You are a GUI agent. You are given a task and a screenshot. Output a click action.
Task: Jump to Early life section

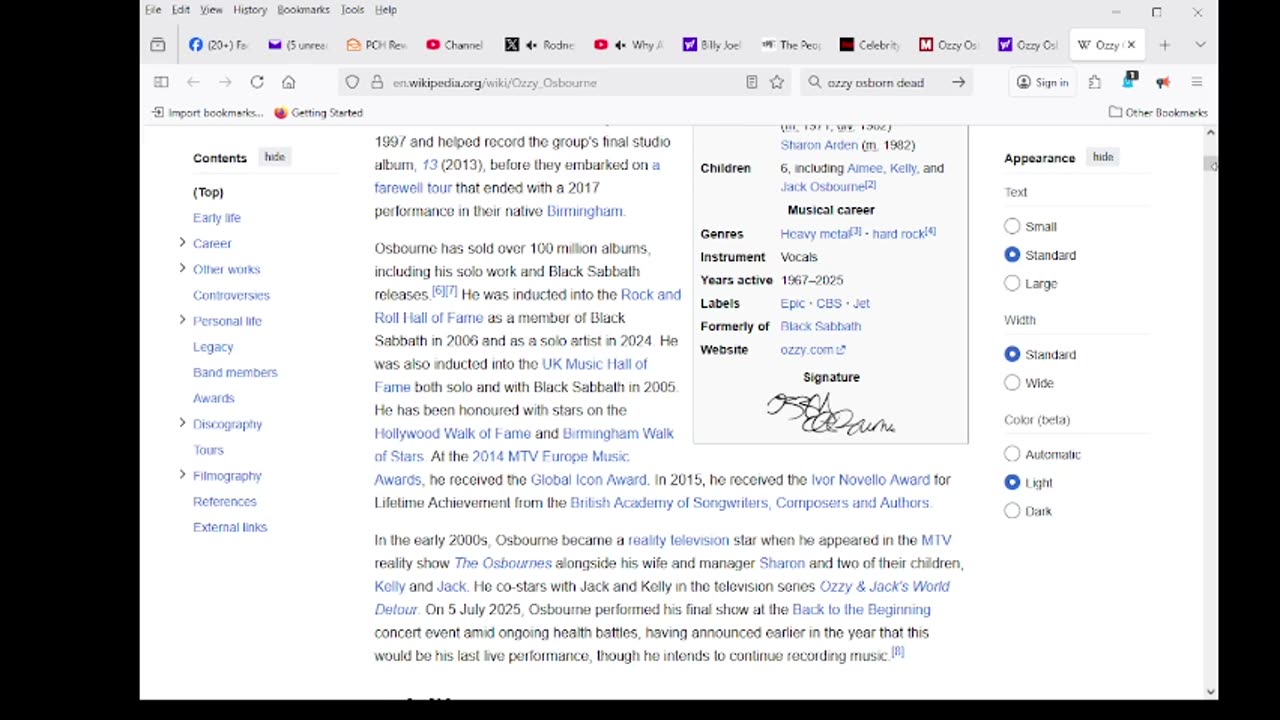click(217, 218)
